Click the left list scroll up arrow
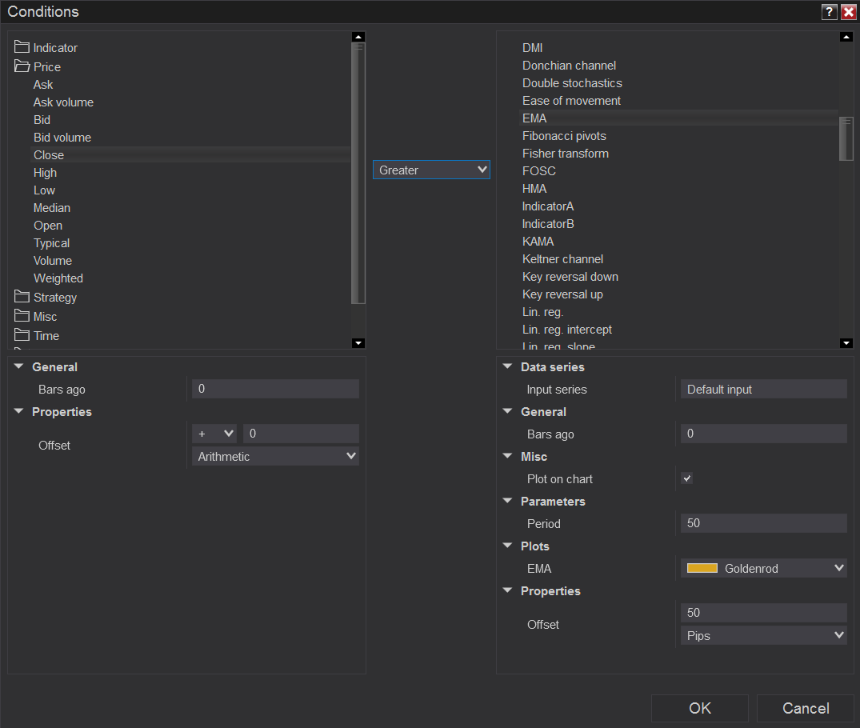The width and height of the screenshot is (860, 728). 358,37
